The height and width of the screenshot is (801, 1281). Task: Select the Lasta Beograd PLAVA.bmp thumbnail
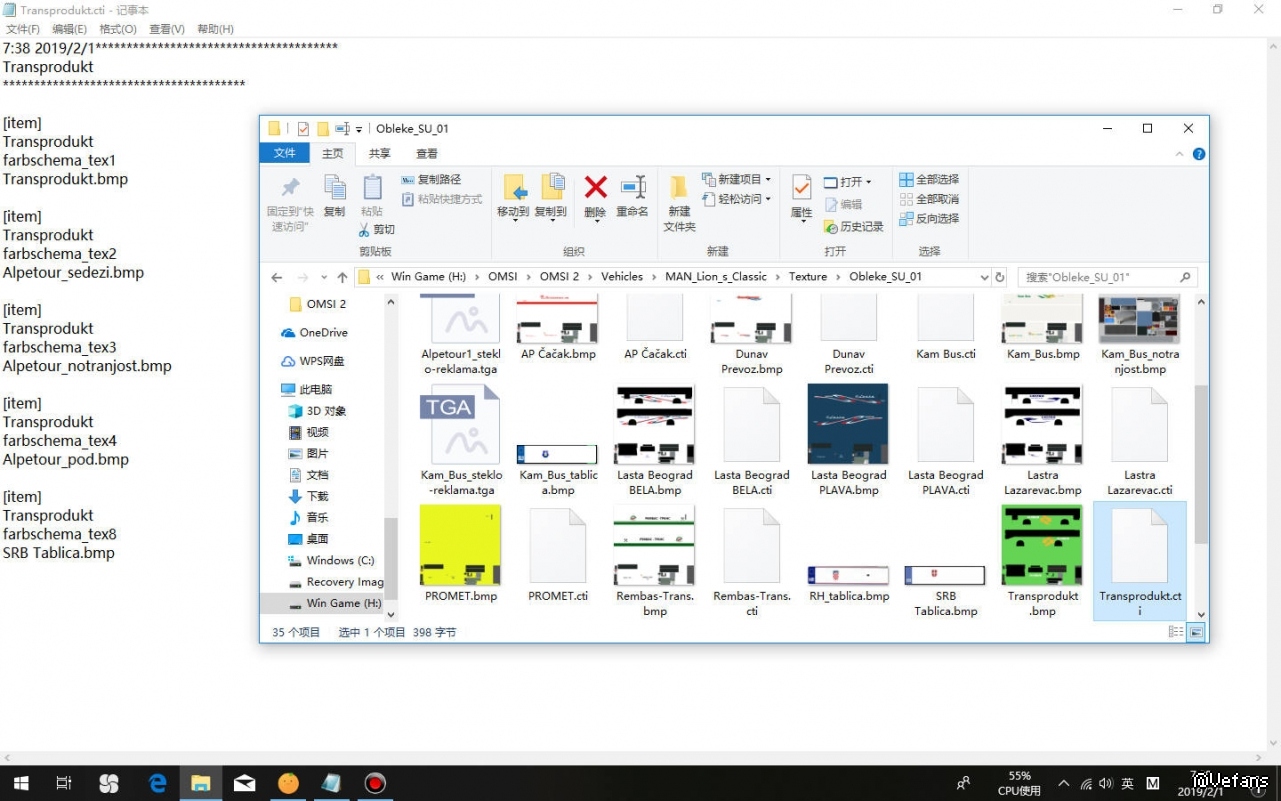[849, 424]
